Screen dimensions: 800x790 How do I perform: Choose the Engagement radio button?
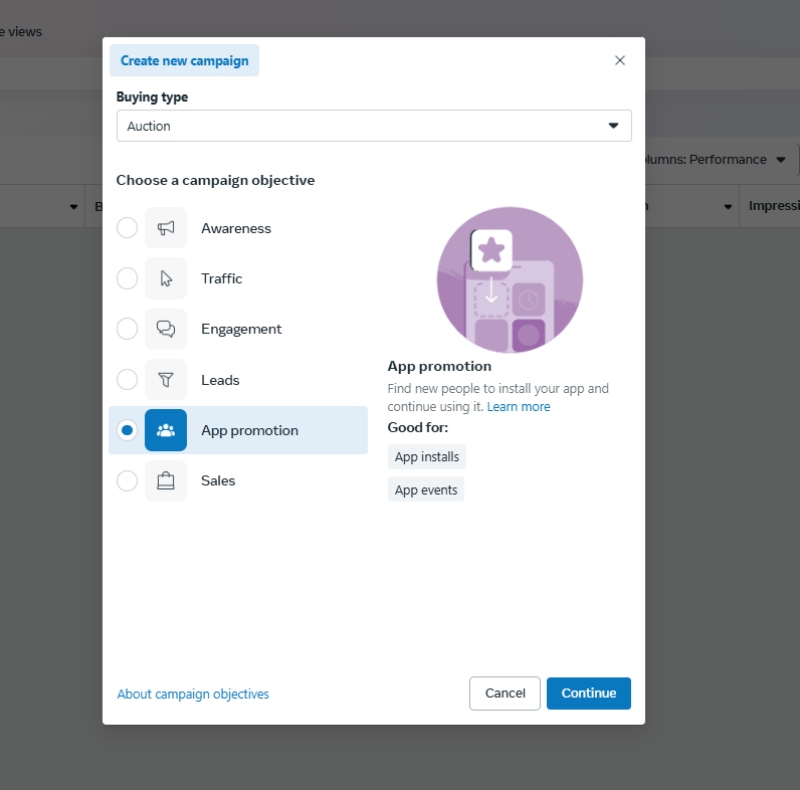coord(127,329)
